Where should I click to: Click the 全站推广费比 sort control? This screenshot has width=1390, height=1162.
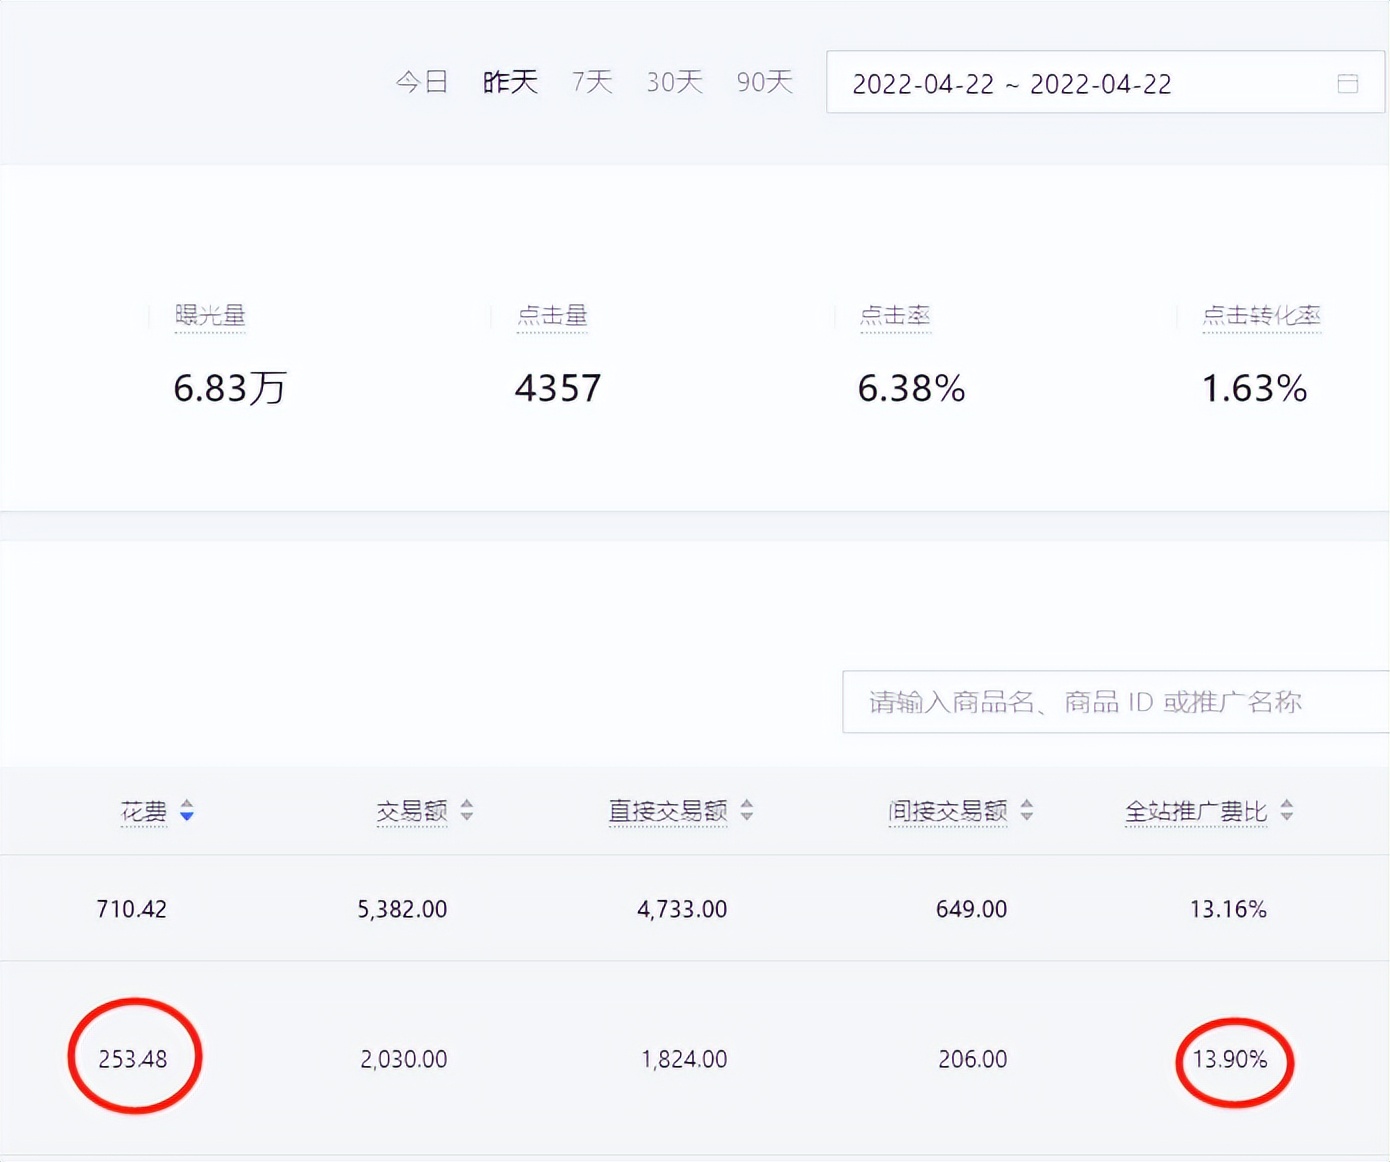(x=1288, y=812)
